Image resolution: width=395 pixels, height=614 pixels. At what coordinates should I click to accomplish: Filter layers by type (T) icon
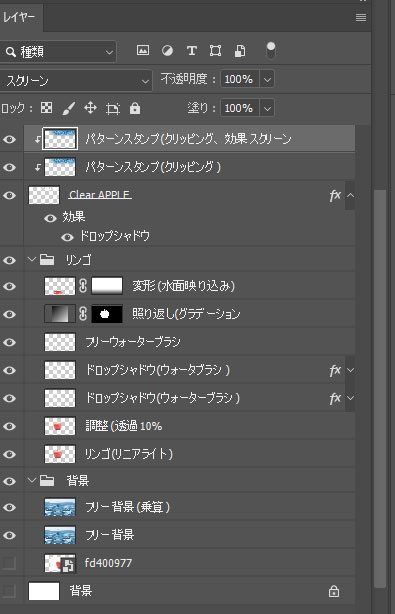pyautogui.click(x=191, y=51)
